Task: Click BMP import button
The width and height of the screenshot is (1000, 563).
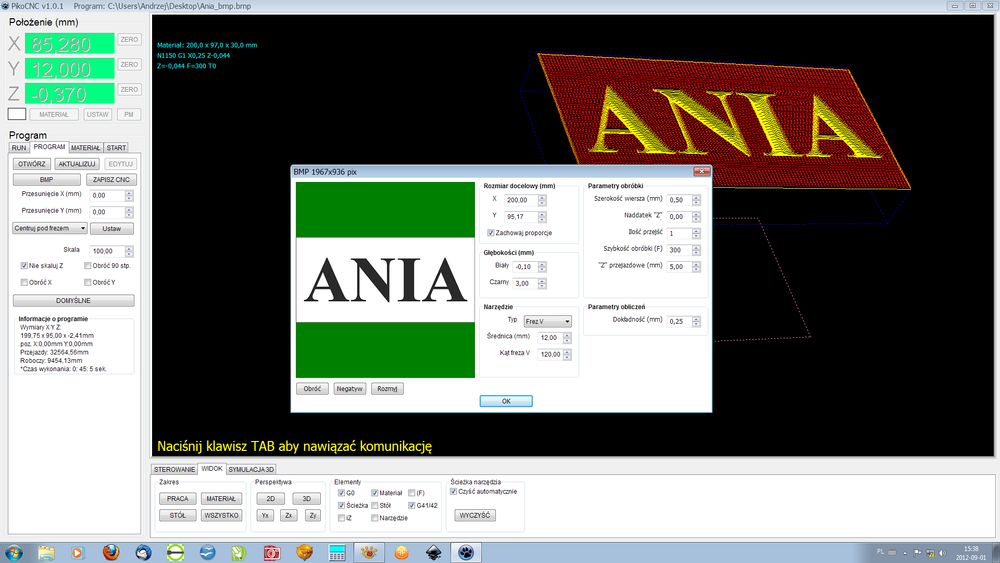Action: coord(47,180)
